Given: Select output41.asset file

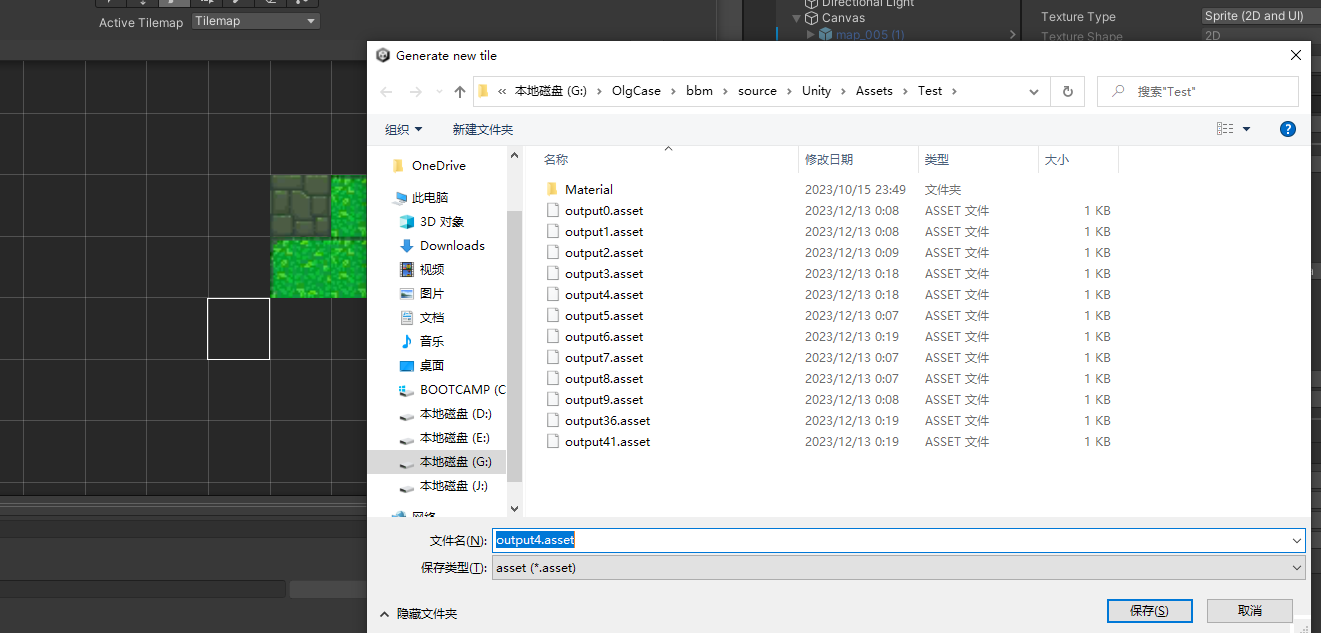Looking at the screenshot, I should [607, 441].
